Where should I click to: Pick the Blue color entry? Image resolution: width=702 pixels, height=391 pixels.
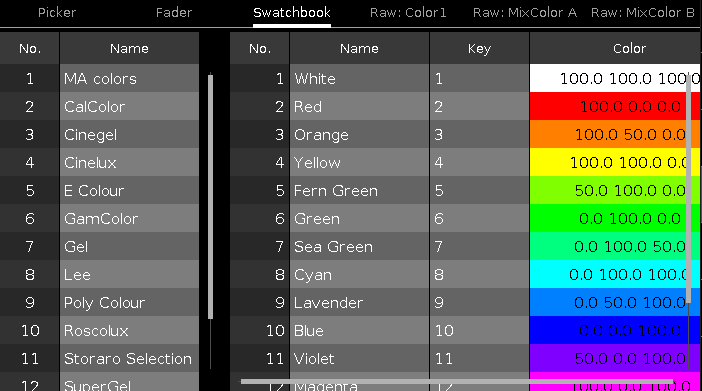coord(360,331)
